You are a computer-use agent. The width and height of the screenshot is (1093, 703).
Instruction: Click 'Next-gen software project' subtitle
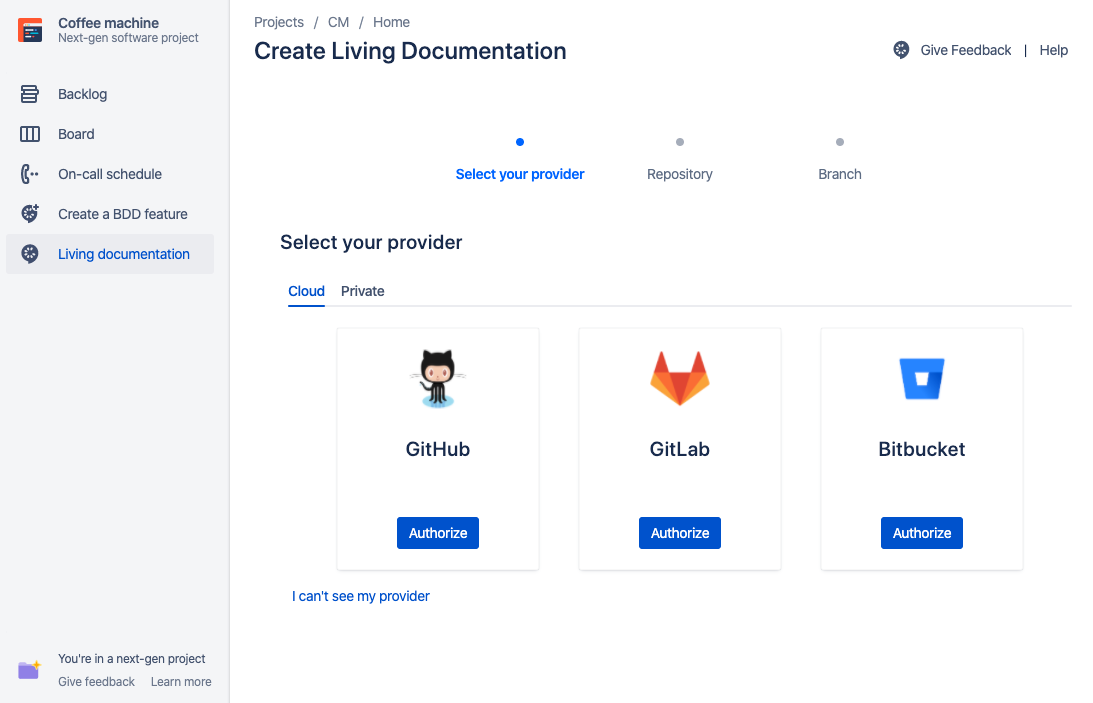click(128, 38)
